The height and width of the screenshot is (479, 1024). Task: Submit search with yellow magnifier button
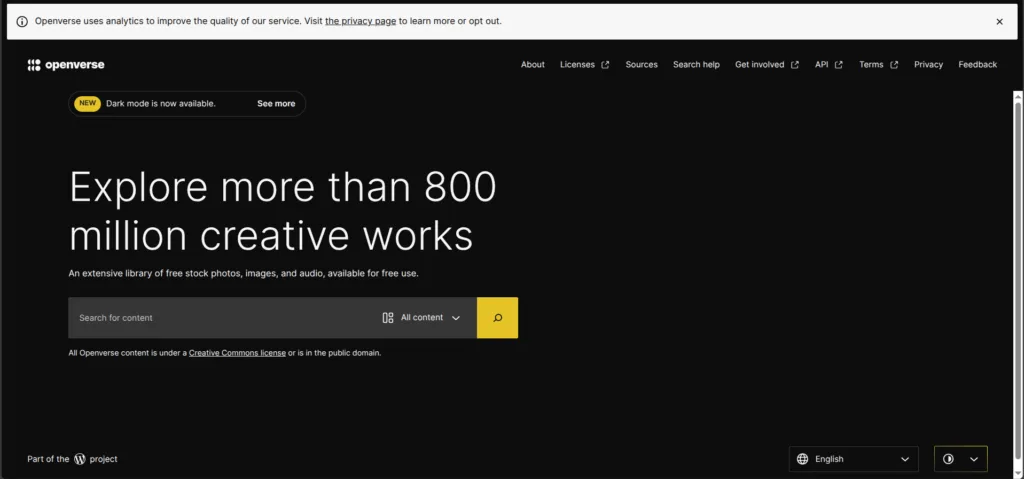pyautogui.click(x=498, y=318)
